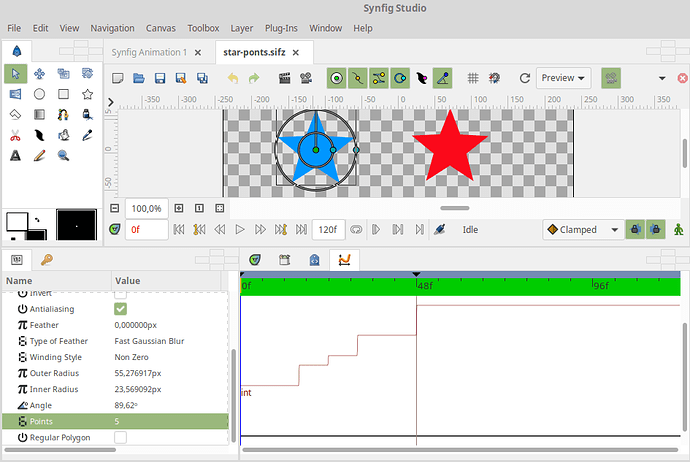Open the Clamped interpolation dropdown
Image resolution: width=690 pixels, height=462 pixels.
point(583,229)
